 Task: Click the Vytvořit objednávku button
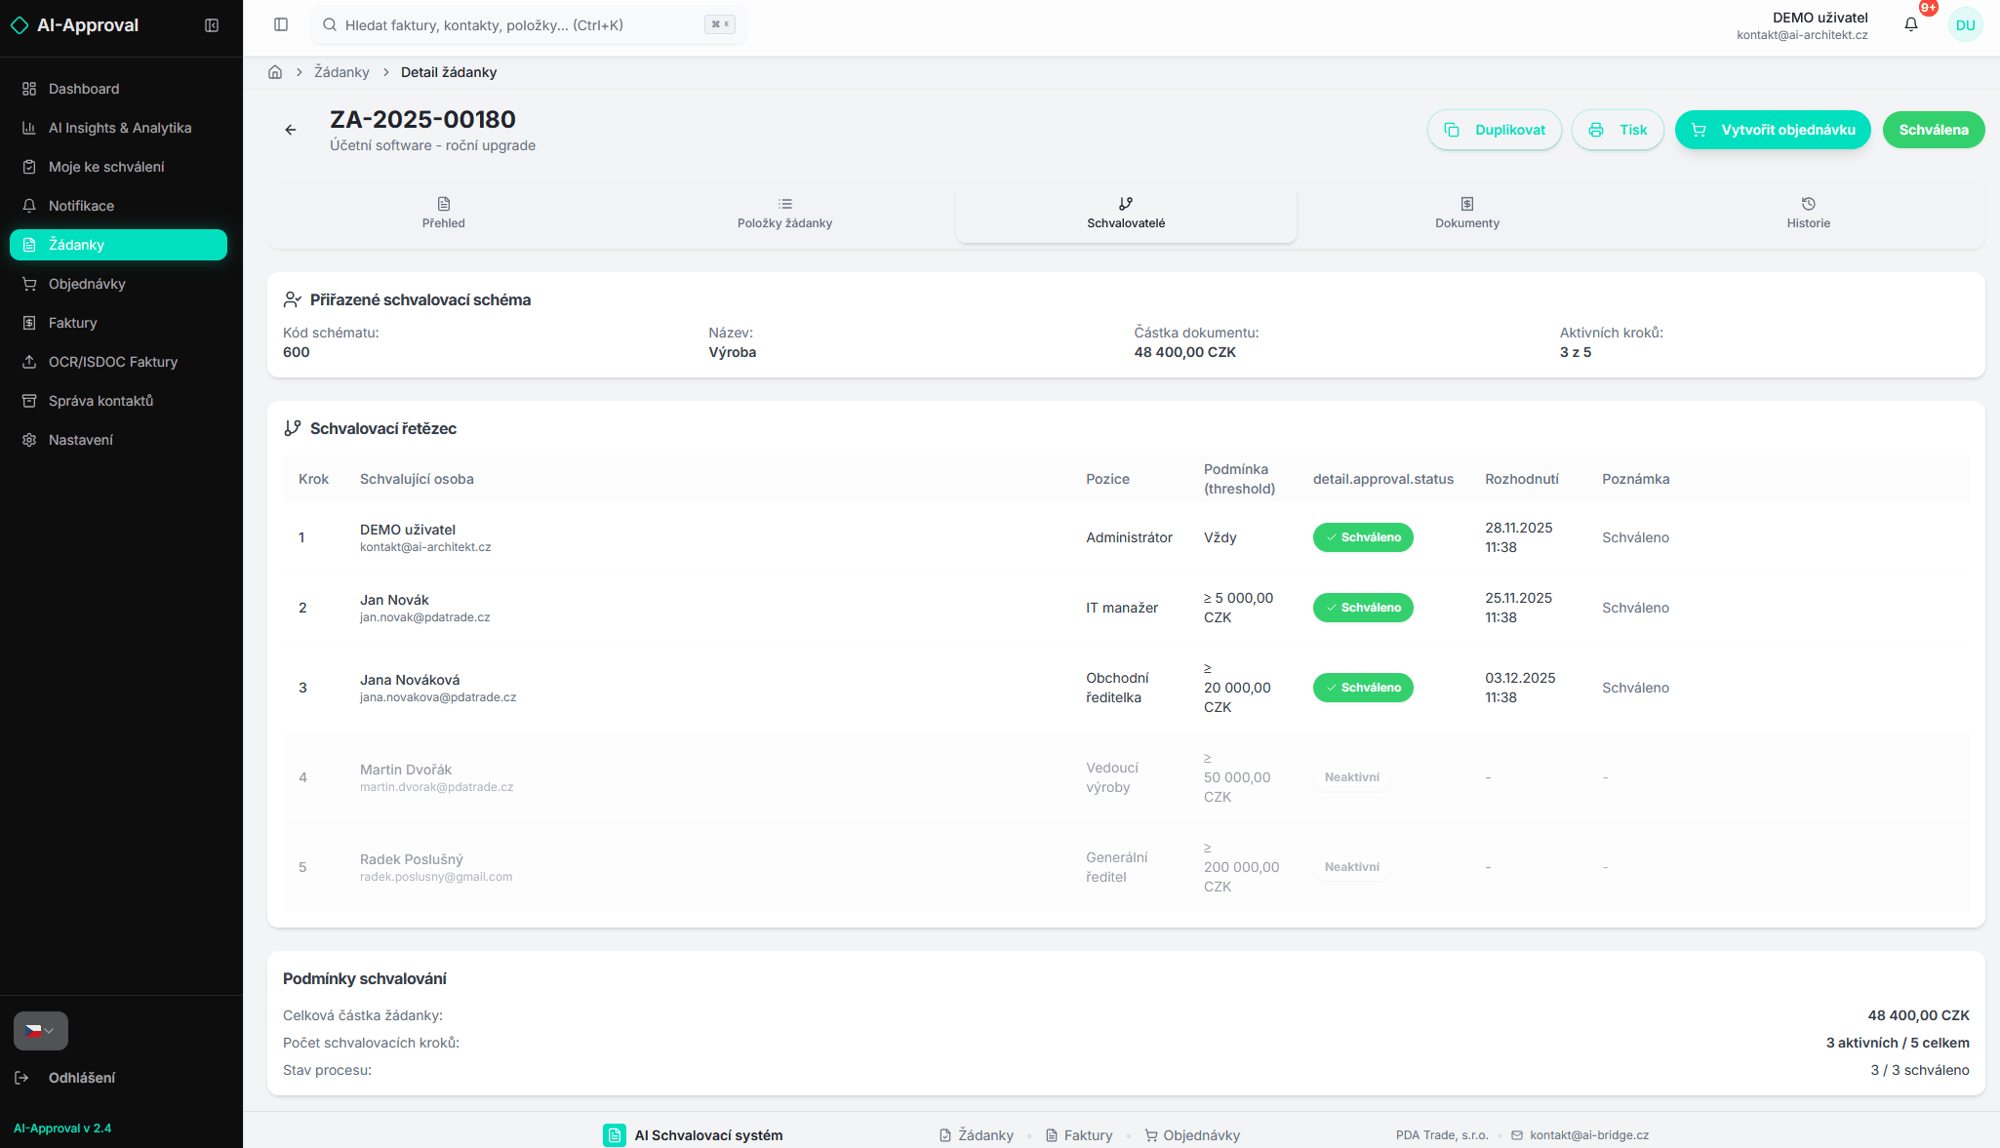1772,130
